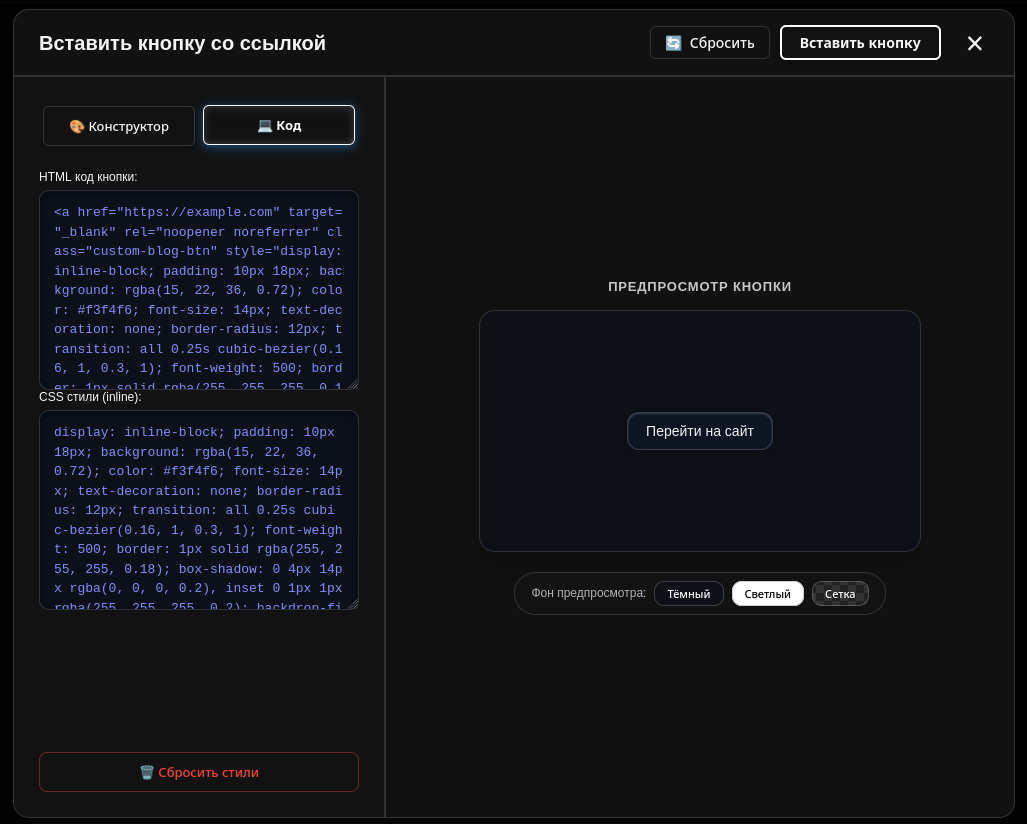Click the Фон предпросмотра label
The image size is (1027, 824).
click(x=588, y=593)
